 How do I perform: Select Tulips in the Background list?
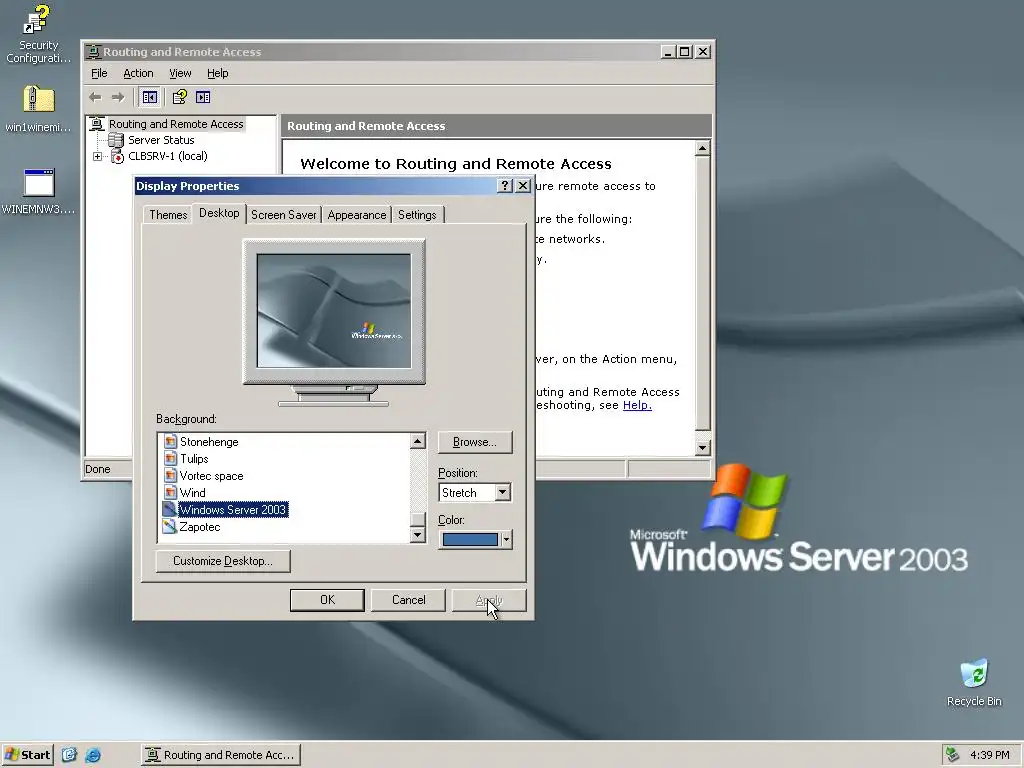point(194,458)
